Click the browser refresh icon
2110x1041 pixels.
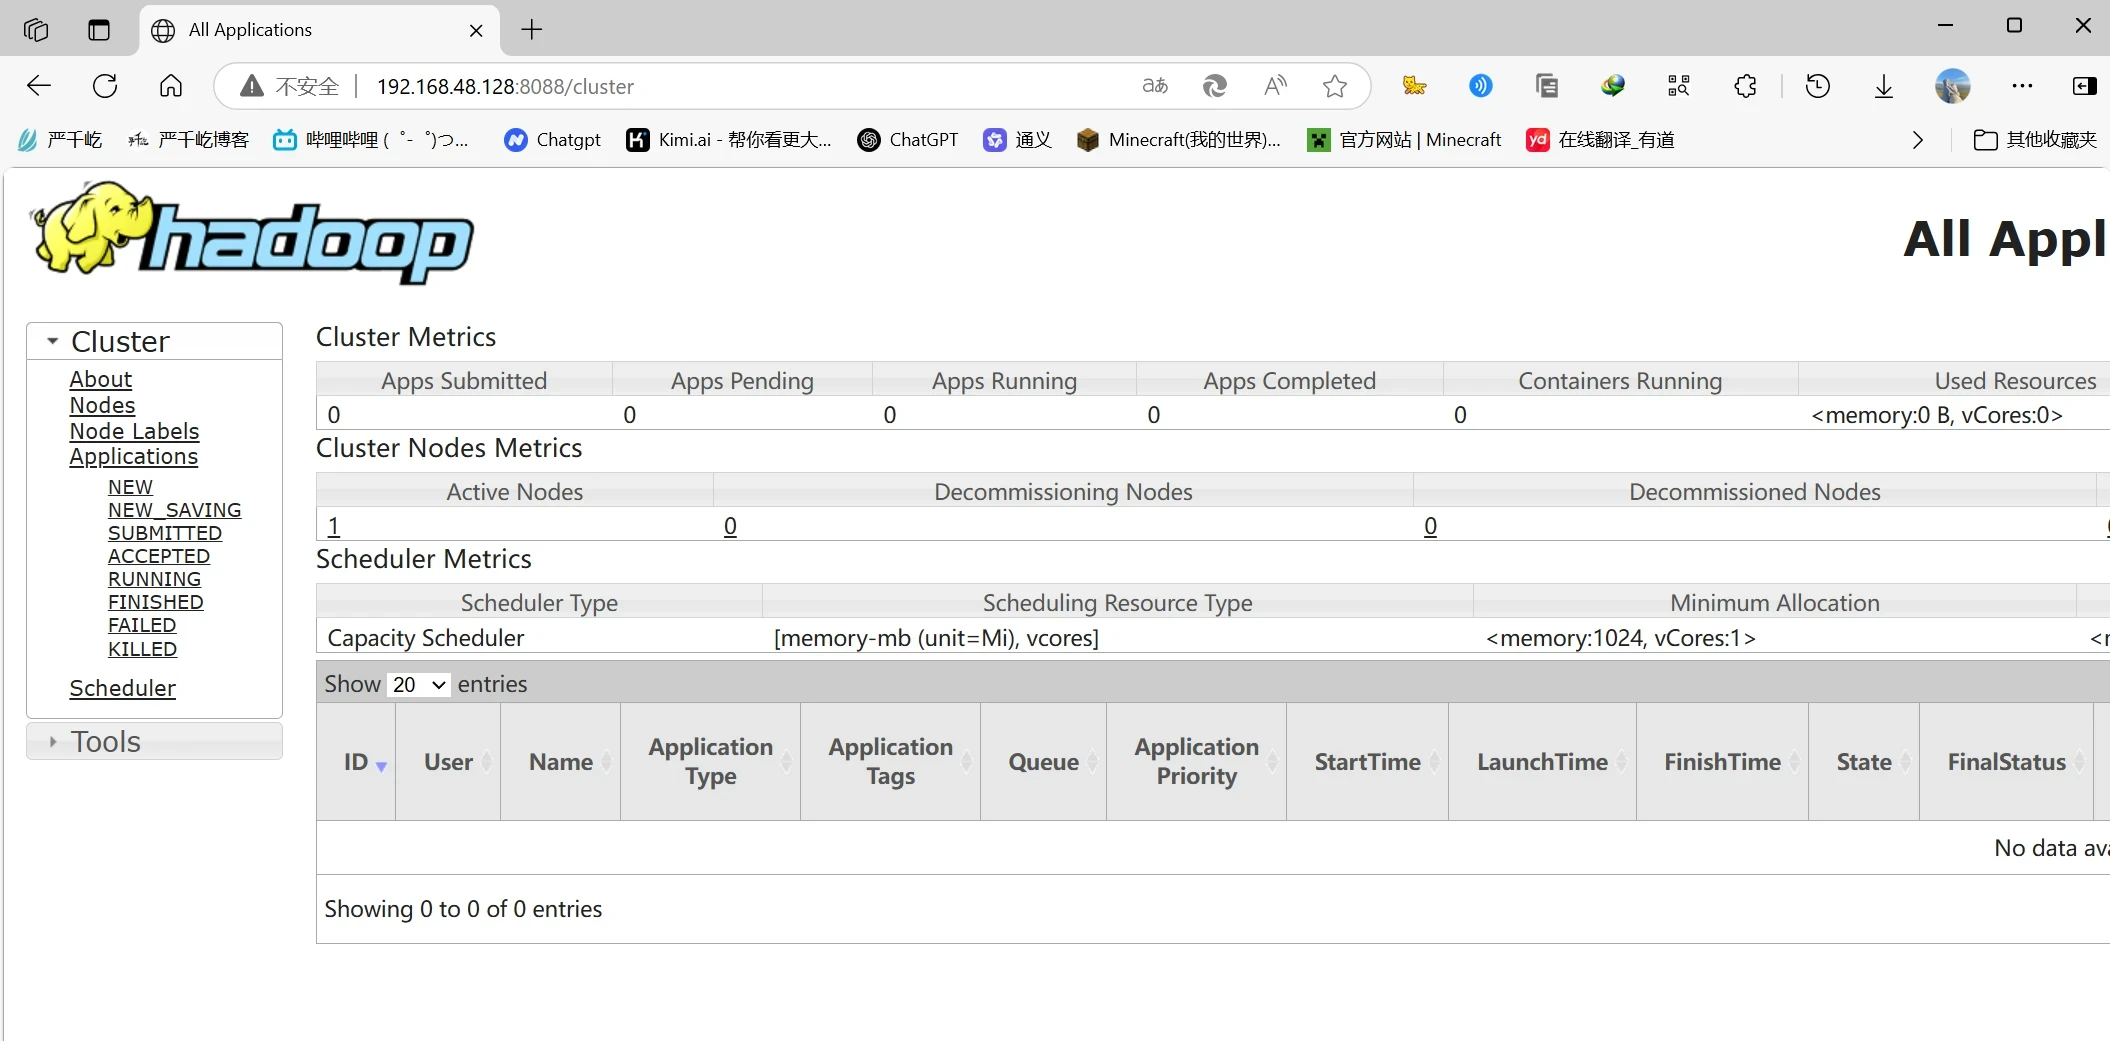pos(105,86)
